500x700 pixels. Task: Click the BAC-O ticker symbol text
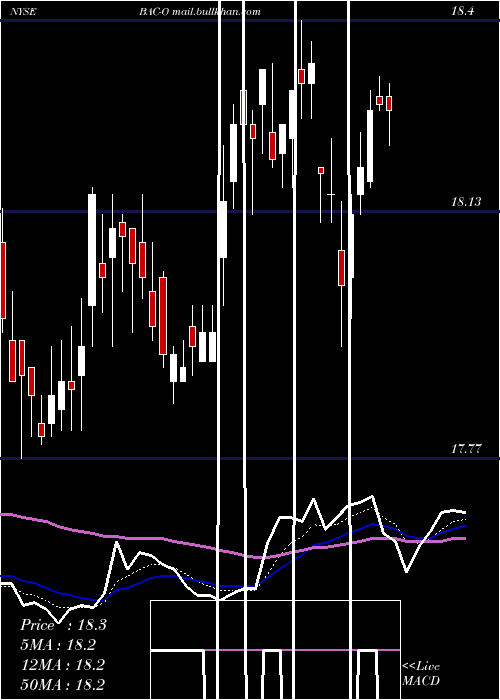pos(154,12)
